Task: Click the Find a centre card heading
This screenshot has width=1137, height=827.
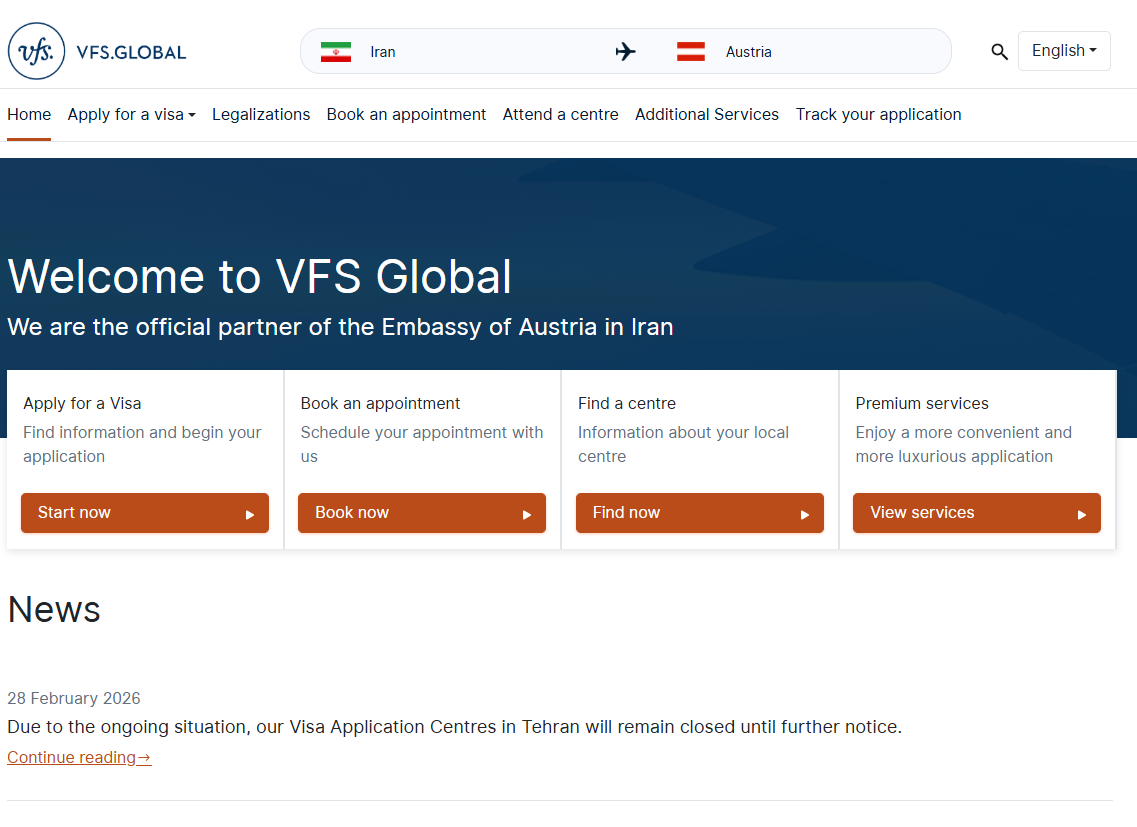Action: click(x=627, y=403)
